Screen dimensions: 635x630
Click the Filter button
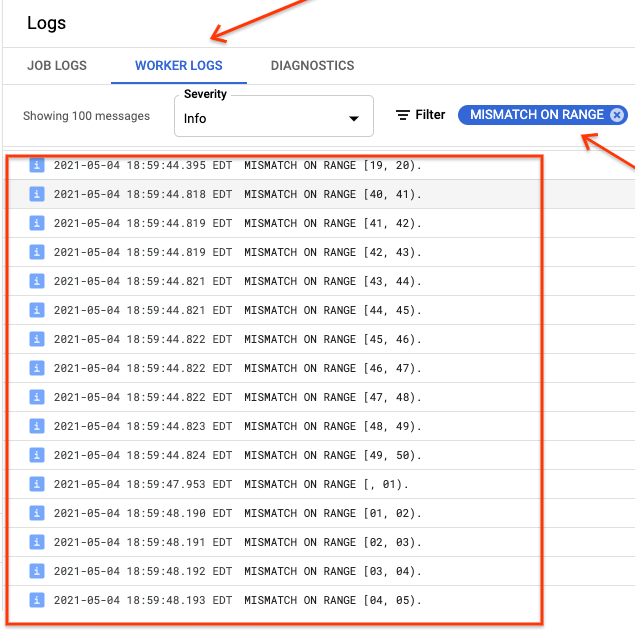[x=420, y=115]
